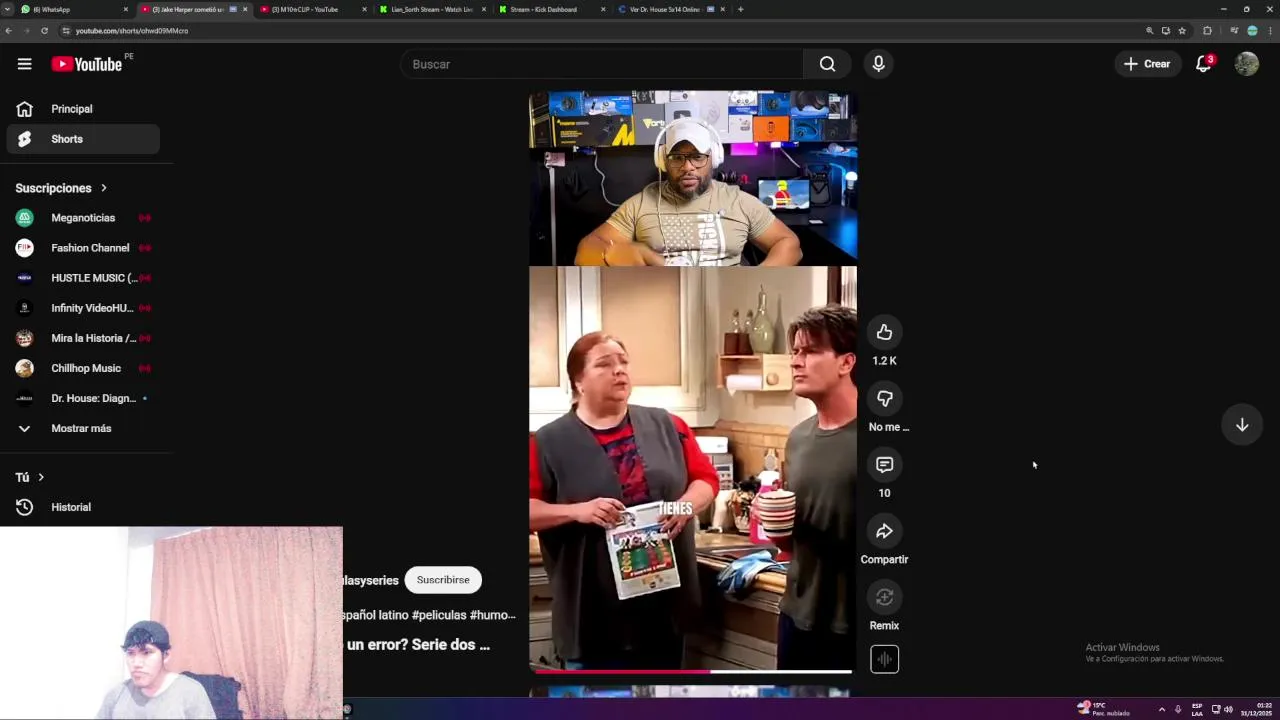Expand the Tú section chevron

coord(41,477)
